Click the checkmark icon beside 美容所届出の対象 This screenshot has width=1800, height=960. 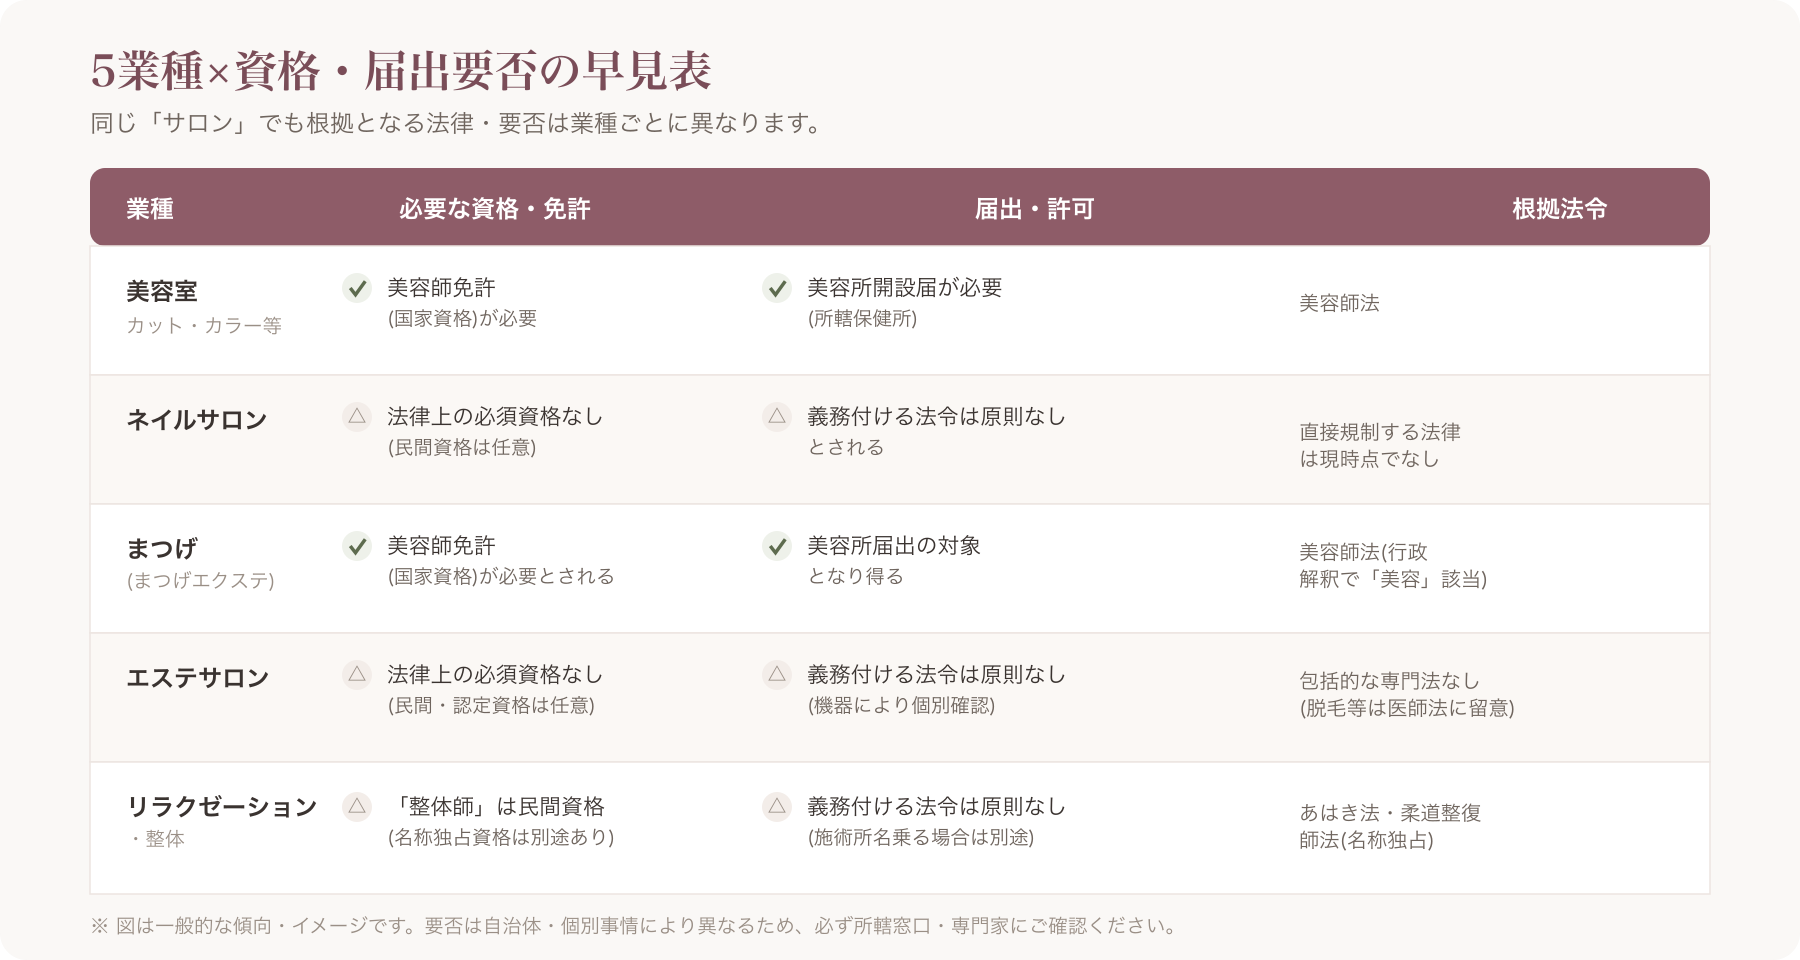[x=777, y=546]
